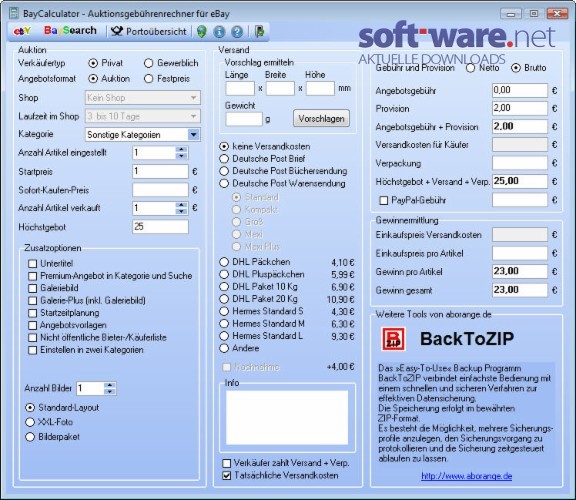Enable Premium-Angebot in Kategorie und Suche
This screenshot has width=576, height=500.
pyautogui.click(x=33, y=276)
